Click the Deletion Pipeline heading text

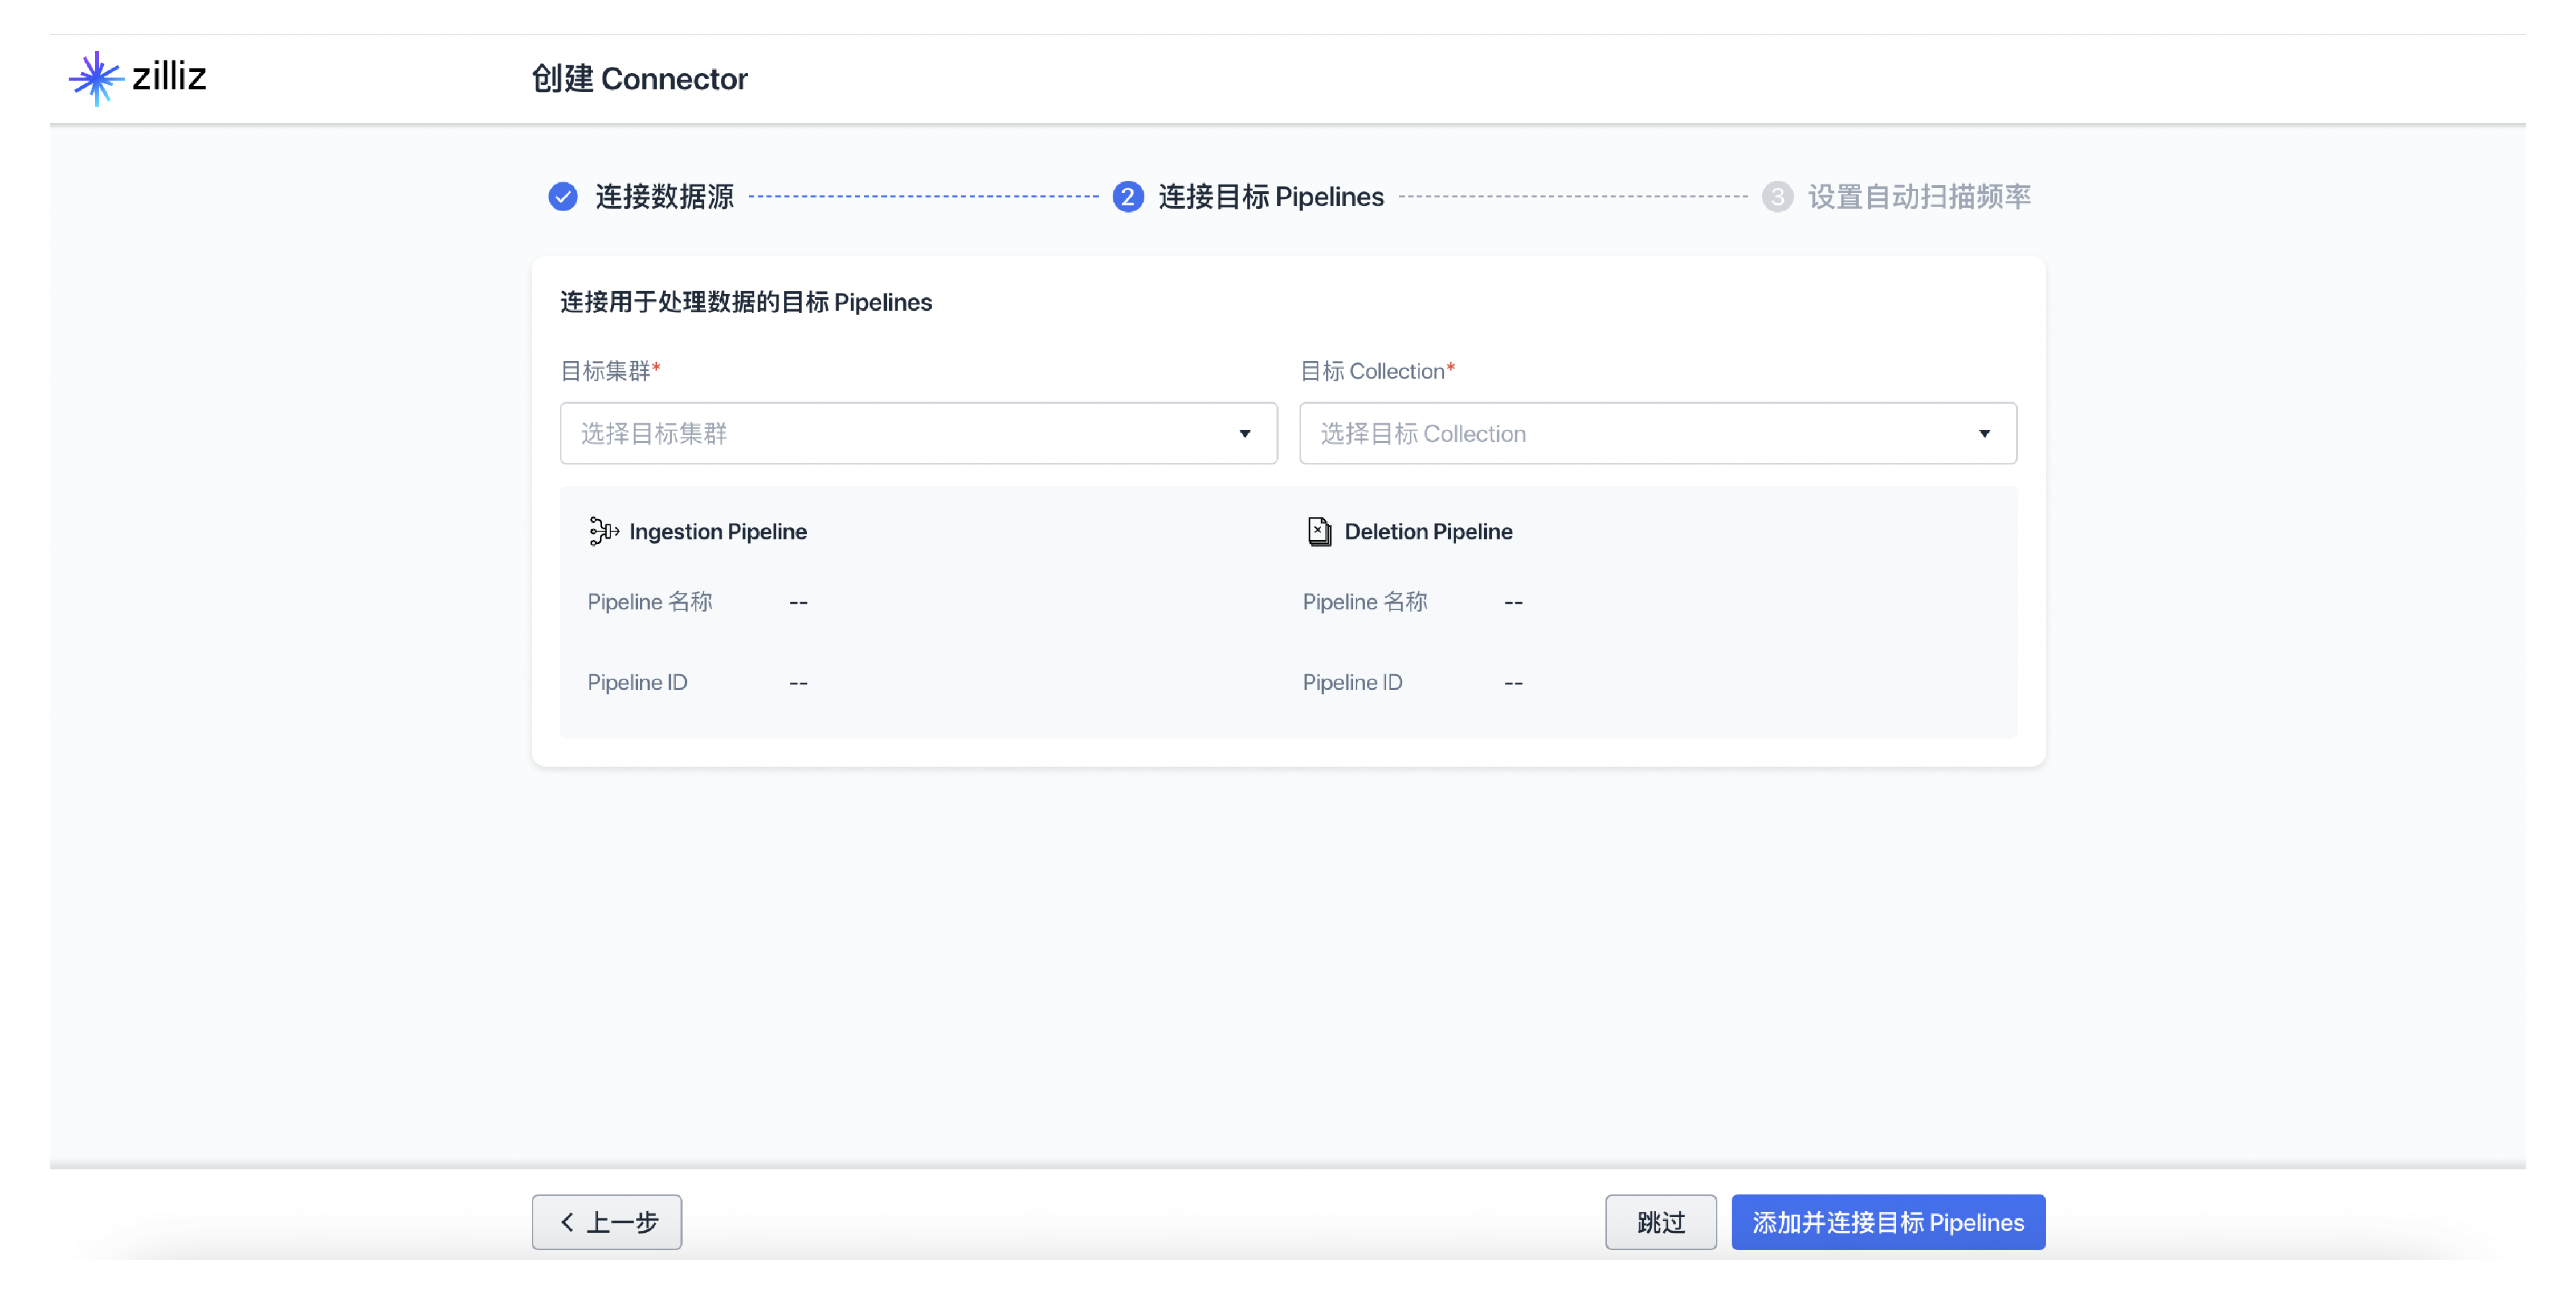pos(1428,532)
